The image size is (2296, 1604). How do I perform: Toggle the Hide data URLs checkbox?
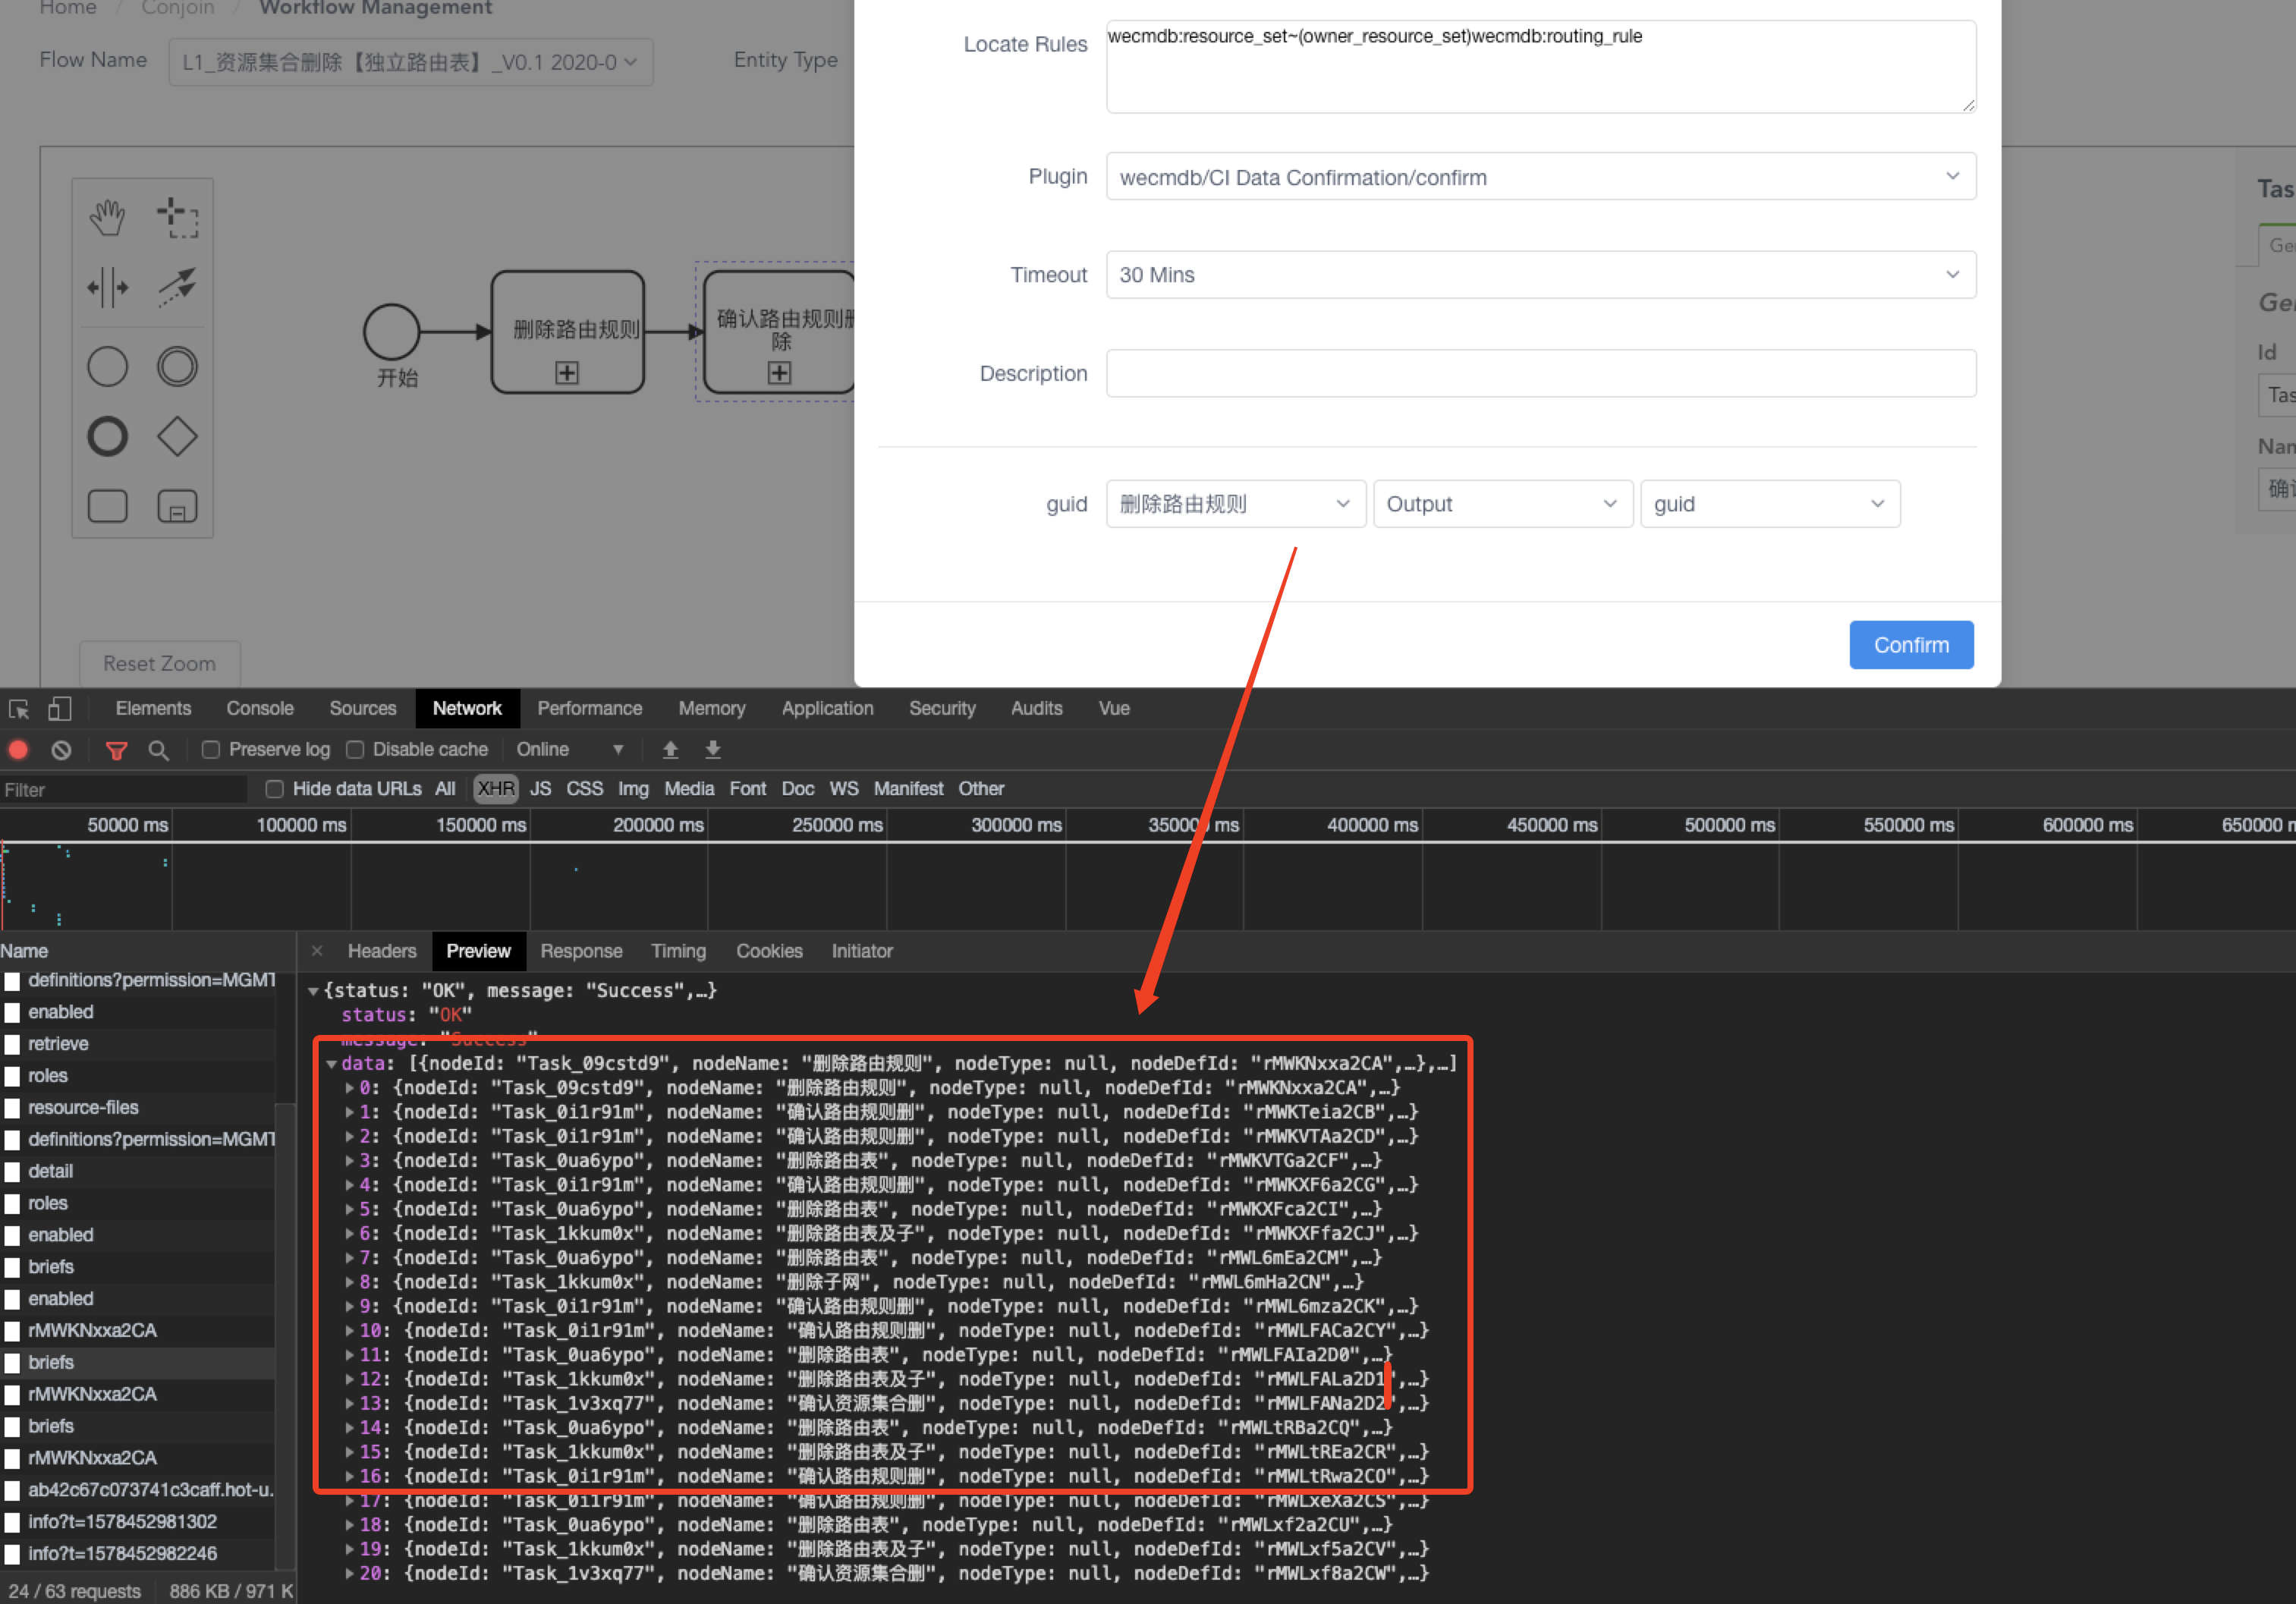click(x=274, y=789)
